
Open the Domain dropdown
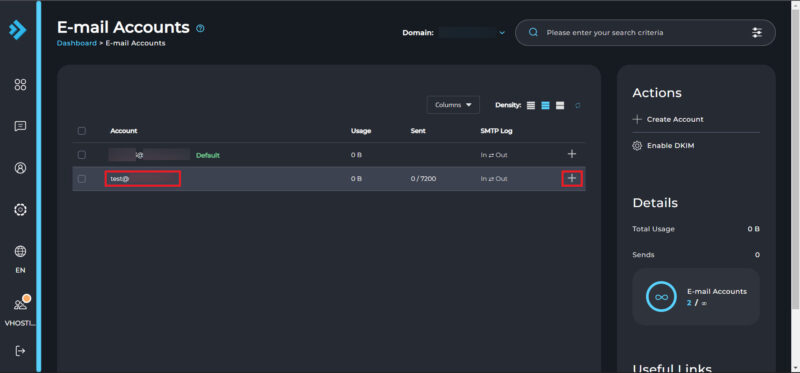[471, 33]
